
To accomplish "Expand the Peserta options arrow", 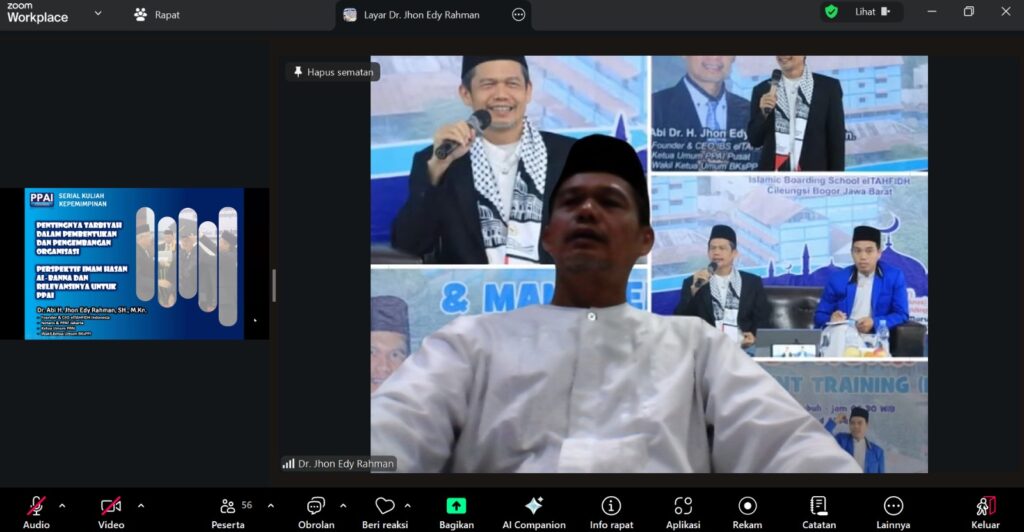I will [x=270, y=505].
